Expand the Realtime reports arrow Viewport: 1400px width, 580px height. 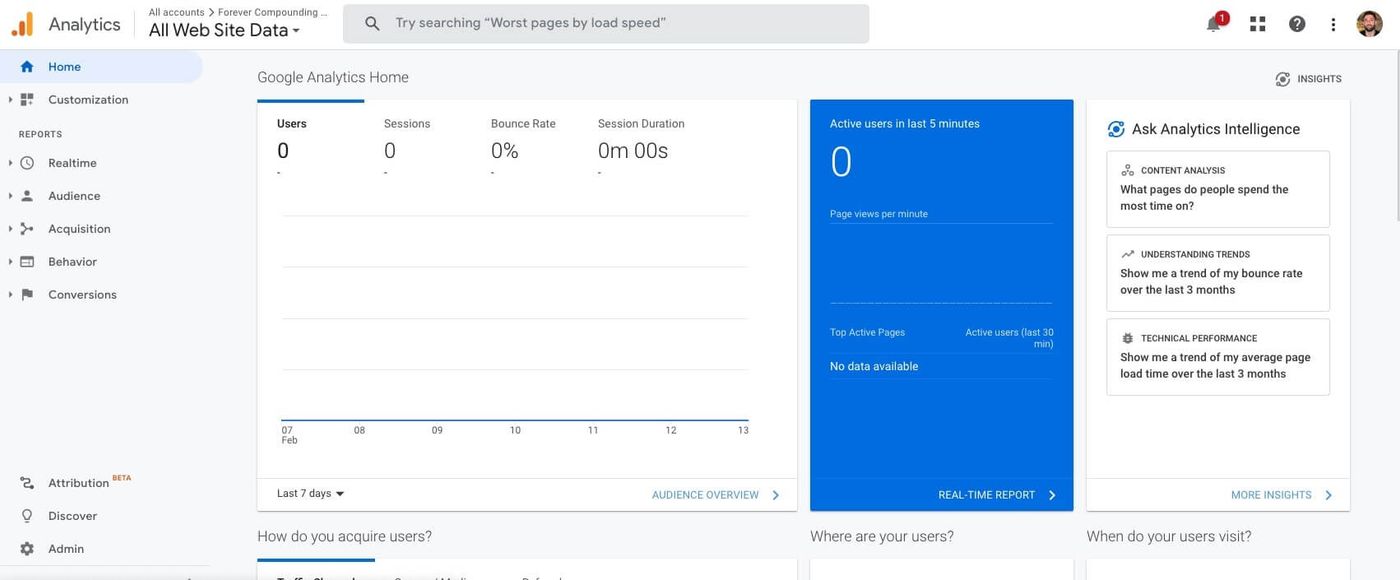click(10, 163)
